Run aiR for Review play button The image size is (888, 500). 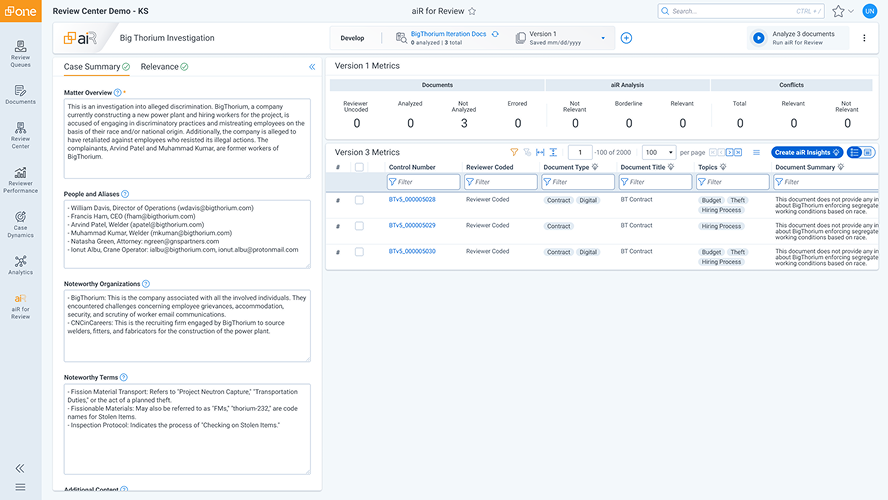pyautogui.click(x=758, y=38)
